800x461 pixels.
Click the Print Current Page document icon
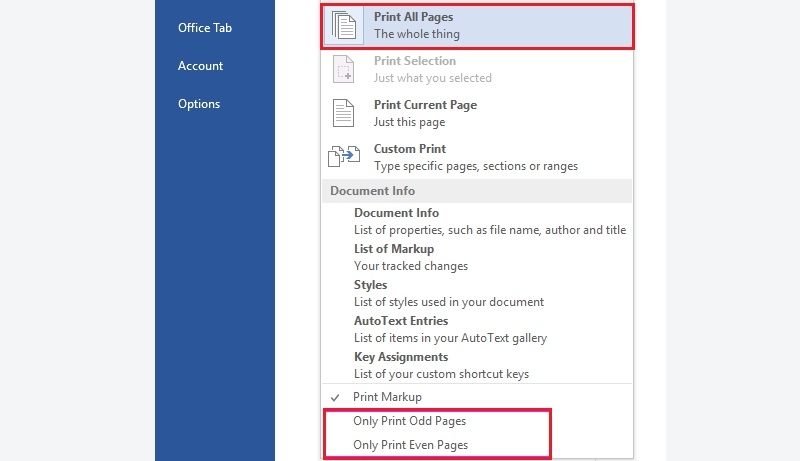coord(343,113)
